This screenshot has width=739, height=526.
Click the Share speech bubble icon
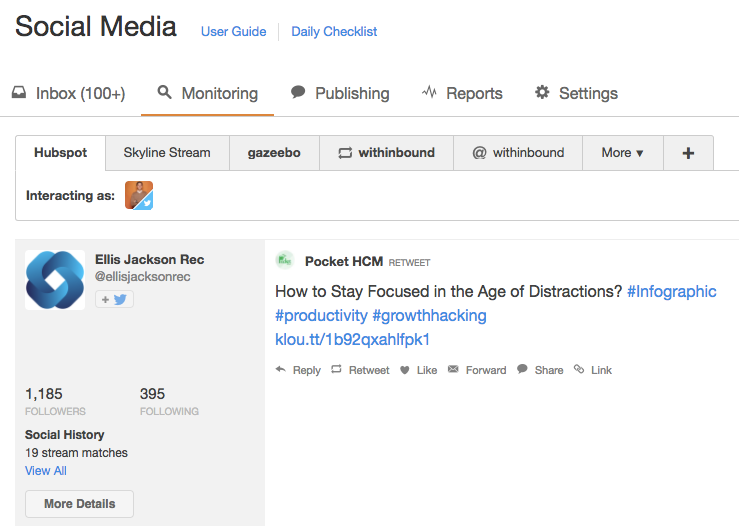point(522,369)
